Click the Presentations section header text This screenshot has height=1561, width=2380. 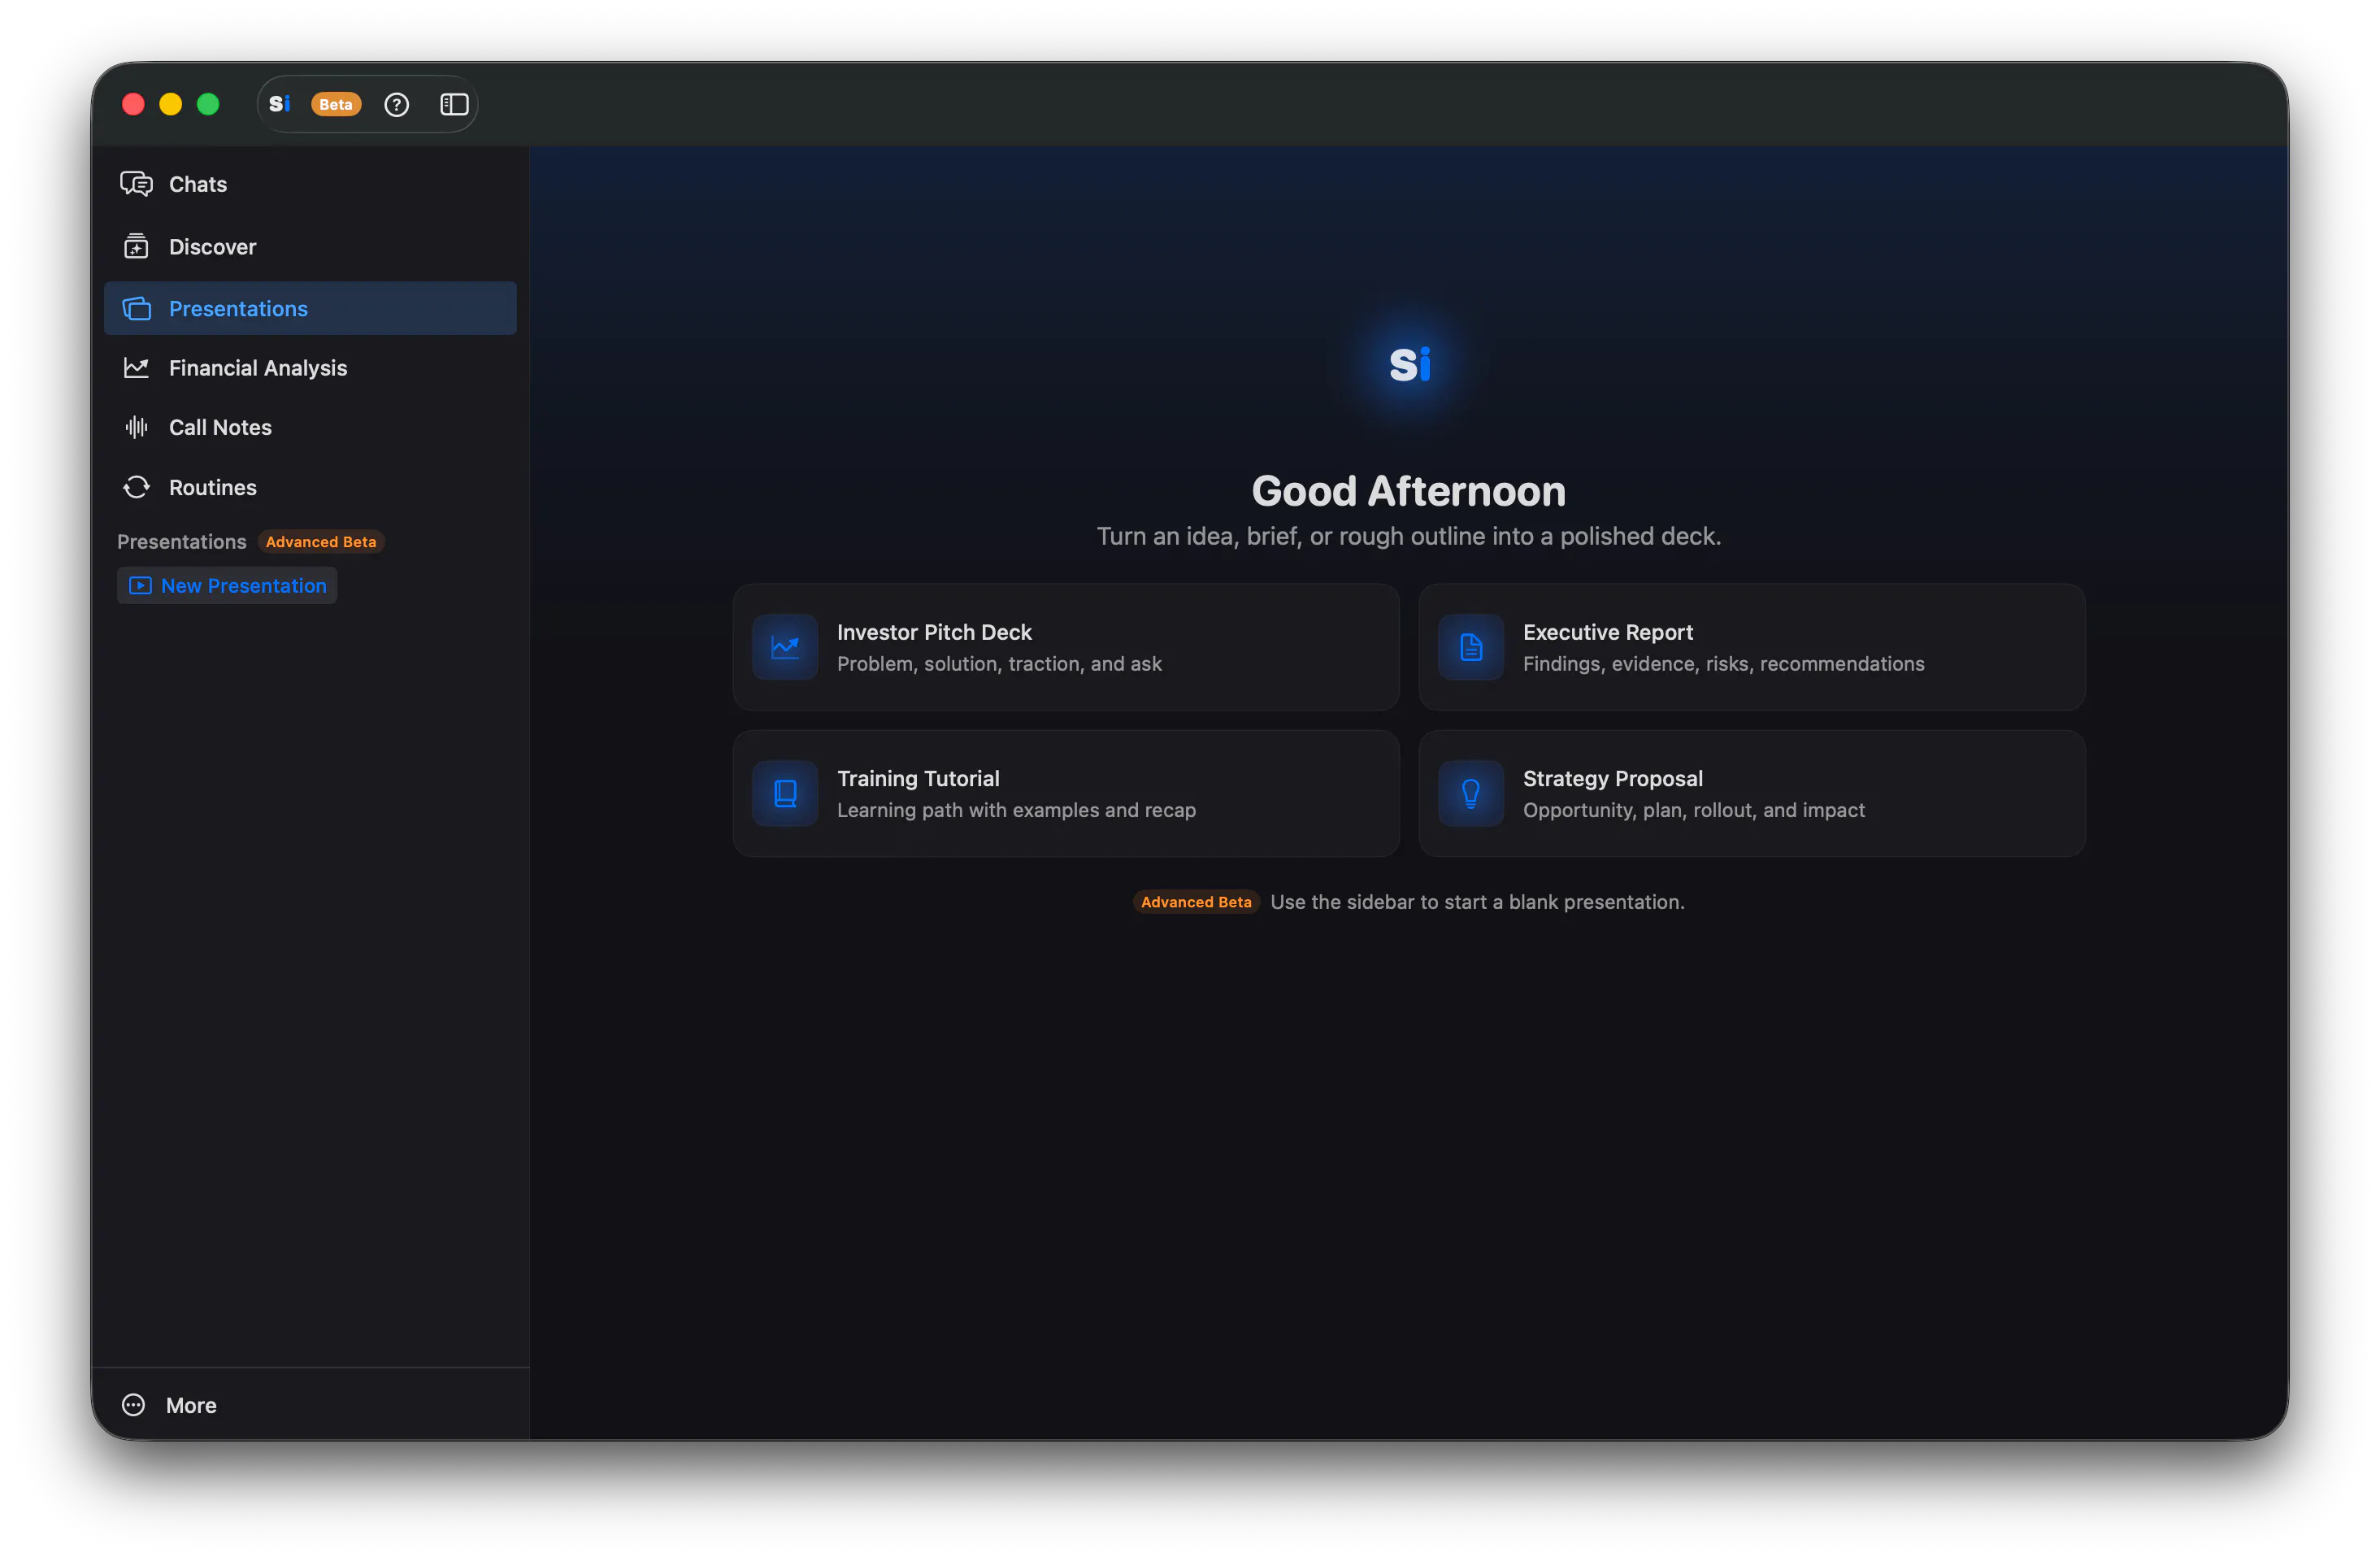point(182,541)
